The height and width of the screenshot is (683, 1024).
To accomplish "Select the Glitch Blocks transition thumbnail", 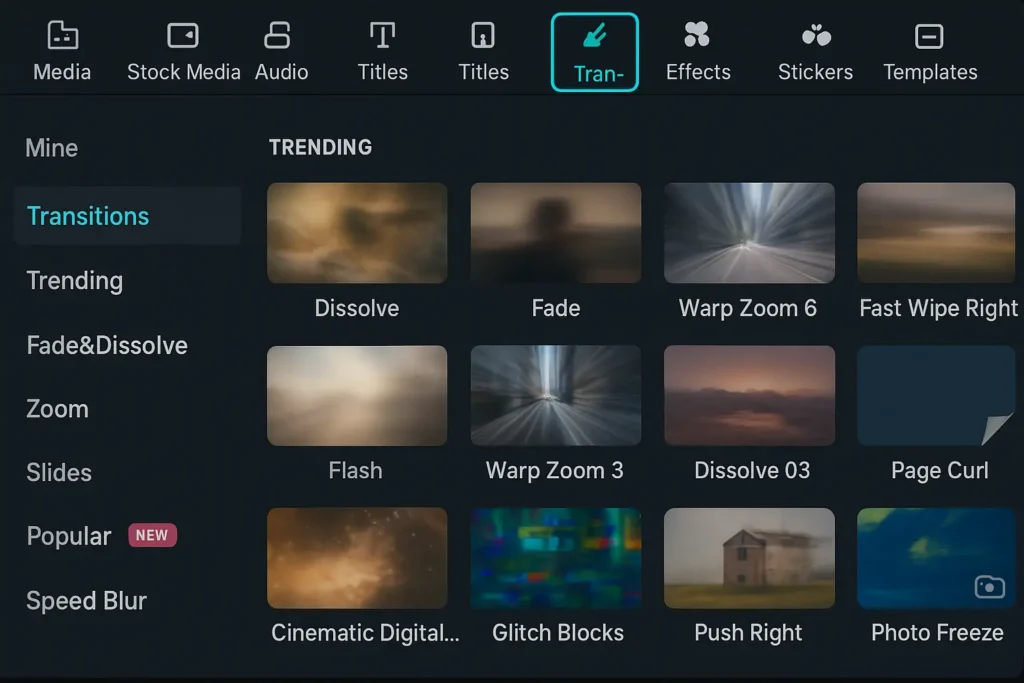I will click(x=556, y=558).
